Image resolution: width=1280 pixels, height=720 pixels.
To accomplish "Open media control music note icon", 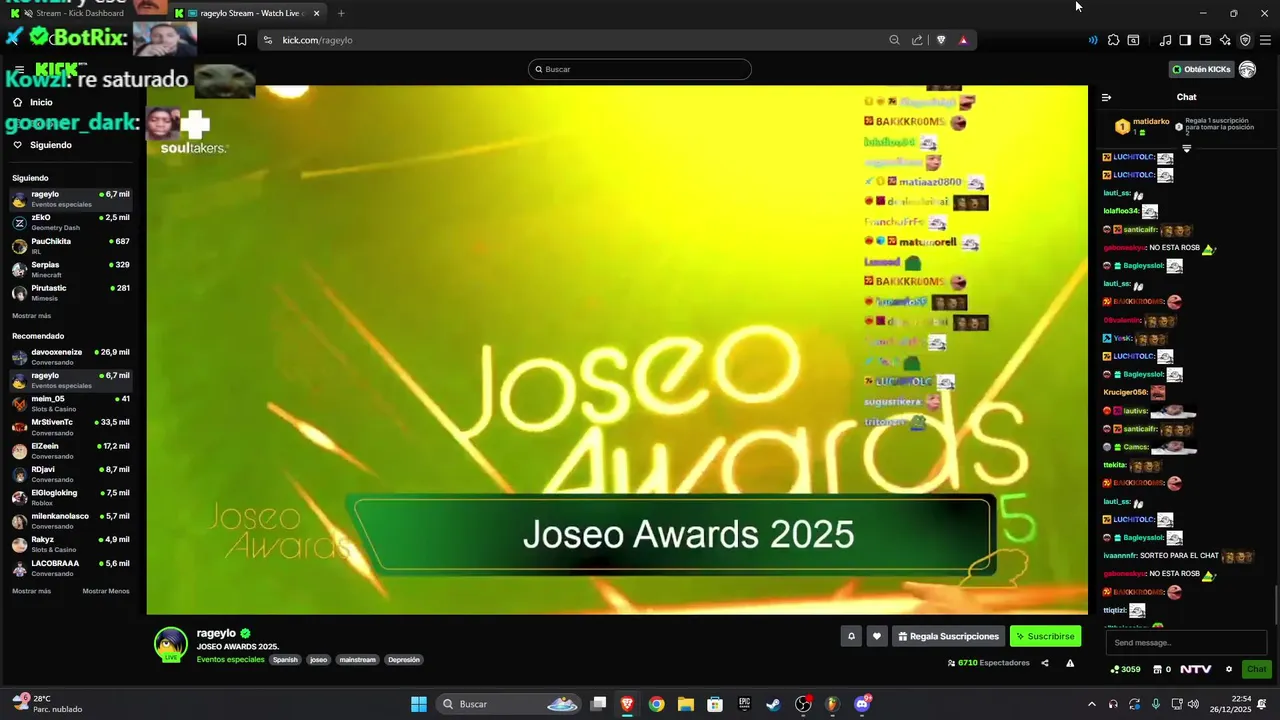I will click(x=1165, y=40).
